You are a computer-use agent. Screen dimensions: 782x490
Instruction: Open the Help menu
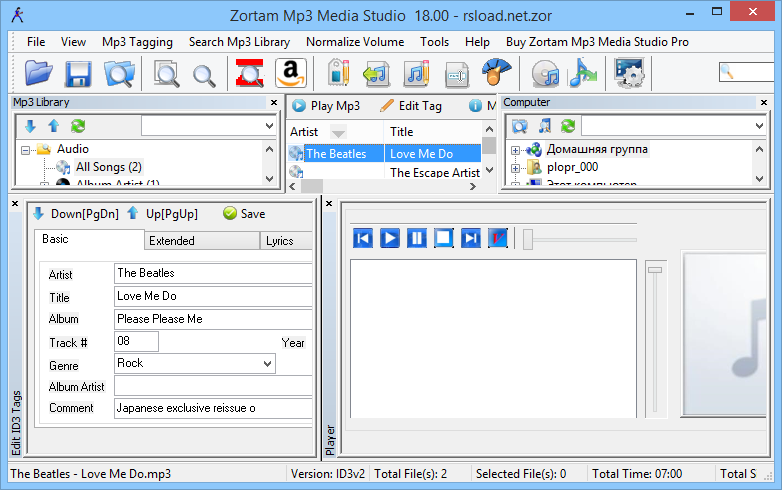pos(477,42)
